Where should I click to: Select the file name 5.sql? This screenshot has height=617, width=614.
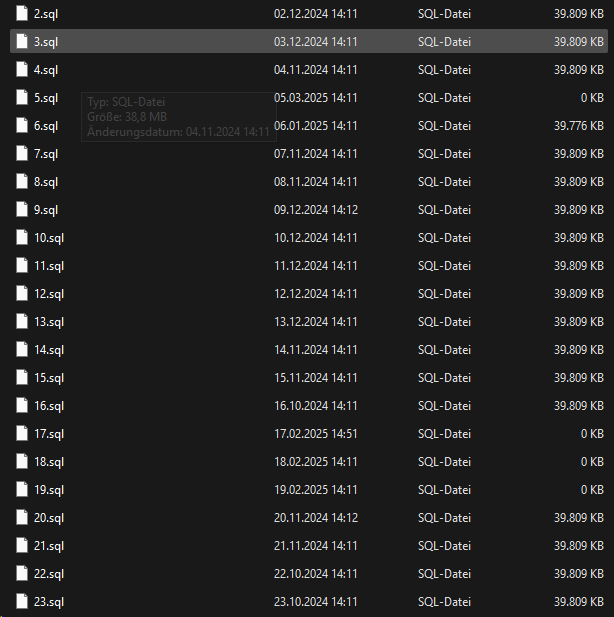coord(46,98)
